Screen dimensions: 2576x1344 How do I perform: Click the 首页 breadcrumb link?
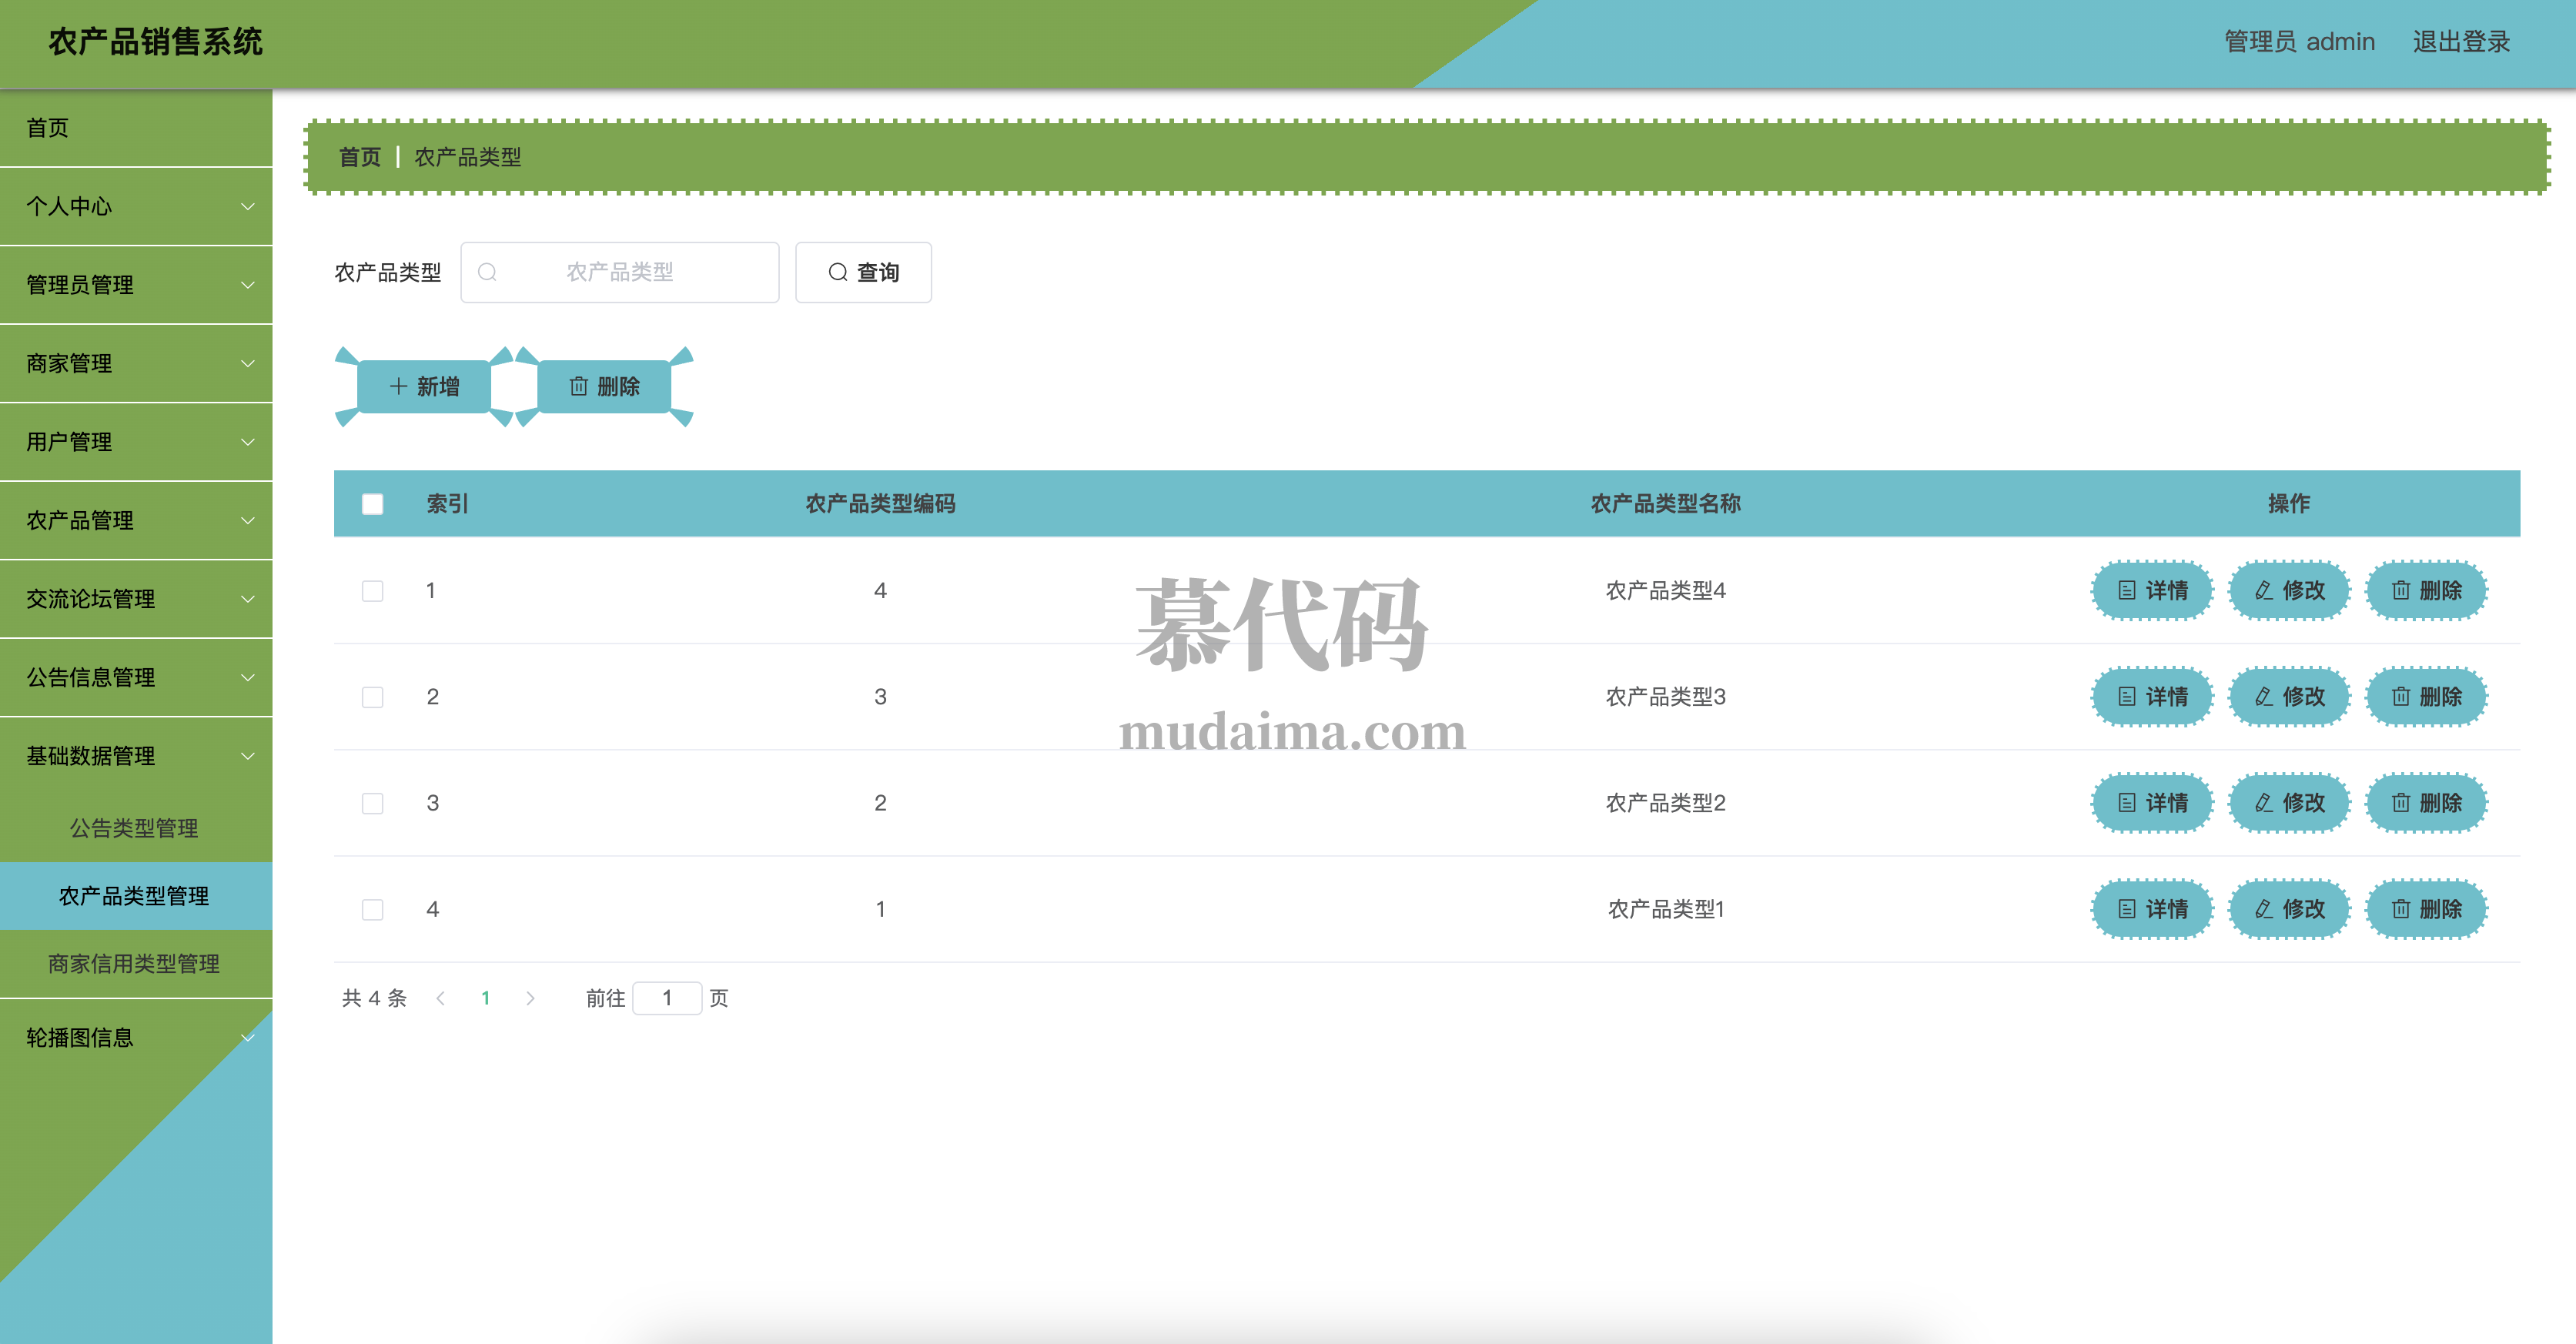[x=359, y=157]
